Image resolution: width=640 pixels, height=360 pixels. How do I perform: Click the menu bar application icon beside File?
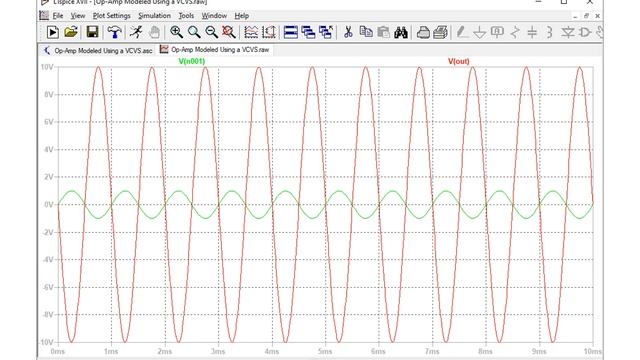(44, 16)
